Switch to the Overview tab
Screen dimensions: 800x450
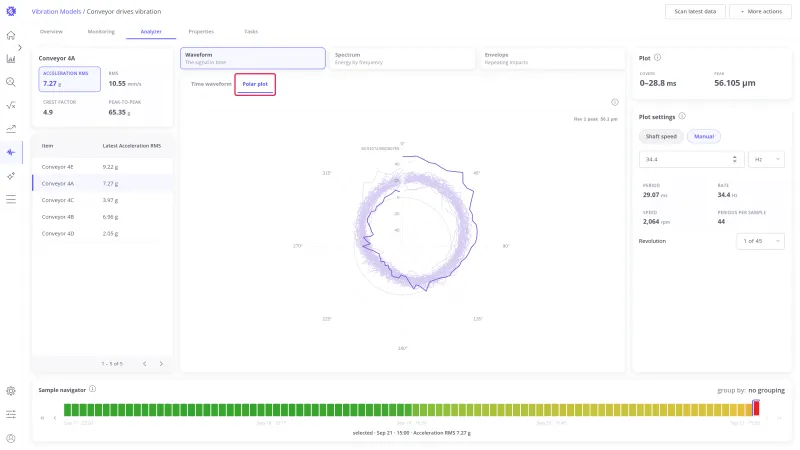(51, 32)
